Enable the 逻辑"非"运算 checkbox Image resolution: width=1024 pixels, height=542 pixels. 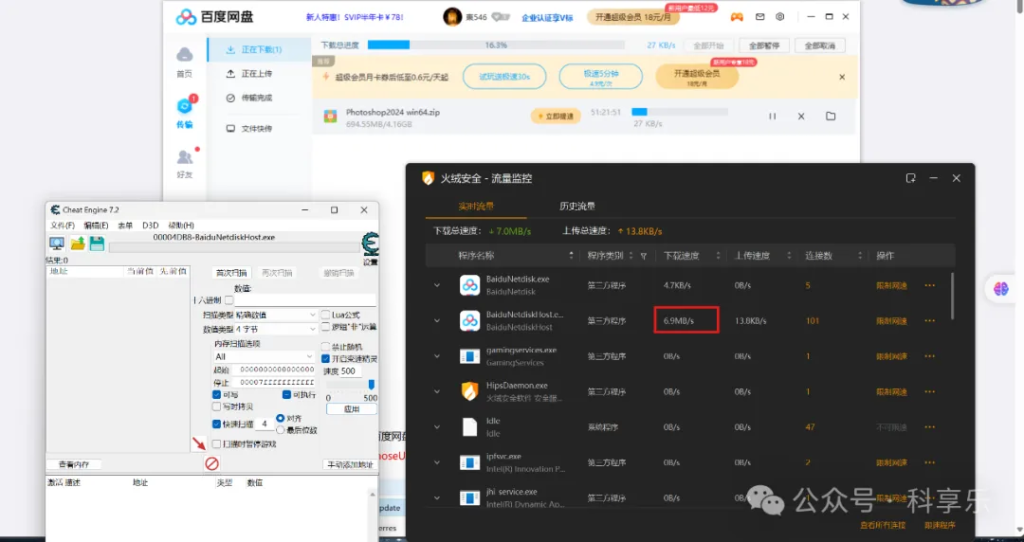(x=325, y=327)
